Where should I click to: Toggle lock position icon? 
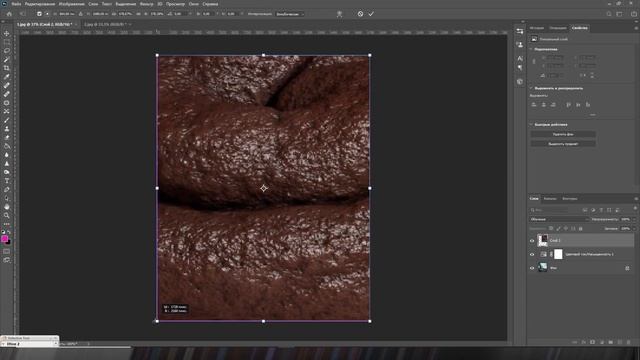(x=566, y=229)
